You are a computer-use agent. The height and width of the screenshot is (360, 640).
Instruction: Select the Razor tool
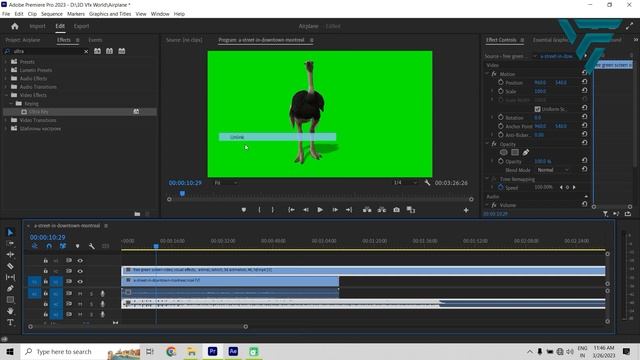tap(10, 266)
